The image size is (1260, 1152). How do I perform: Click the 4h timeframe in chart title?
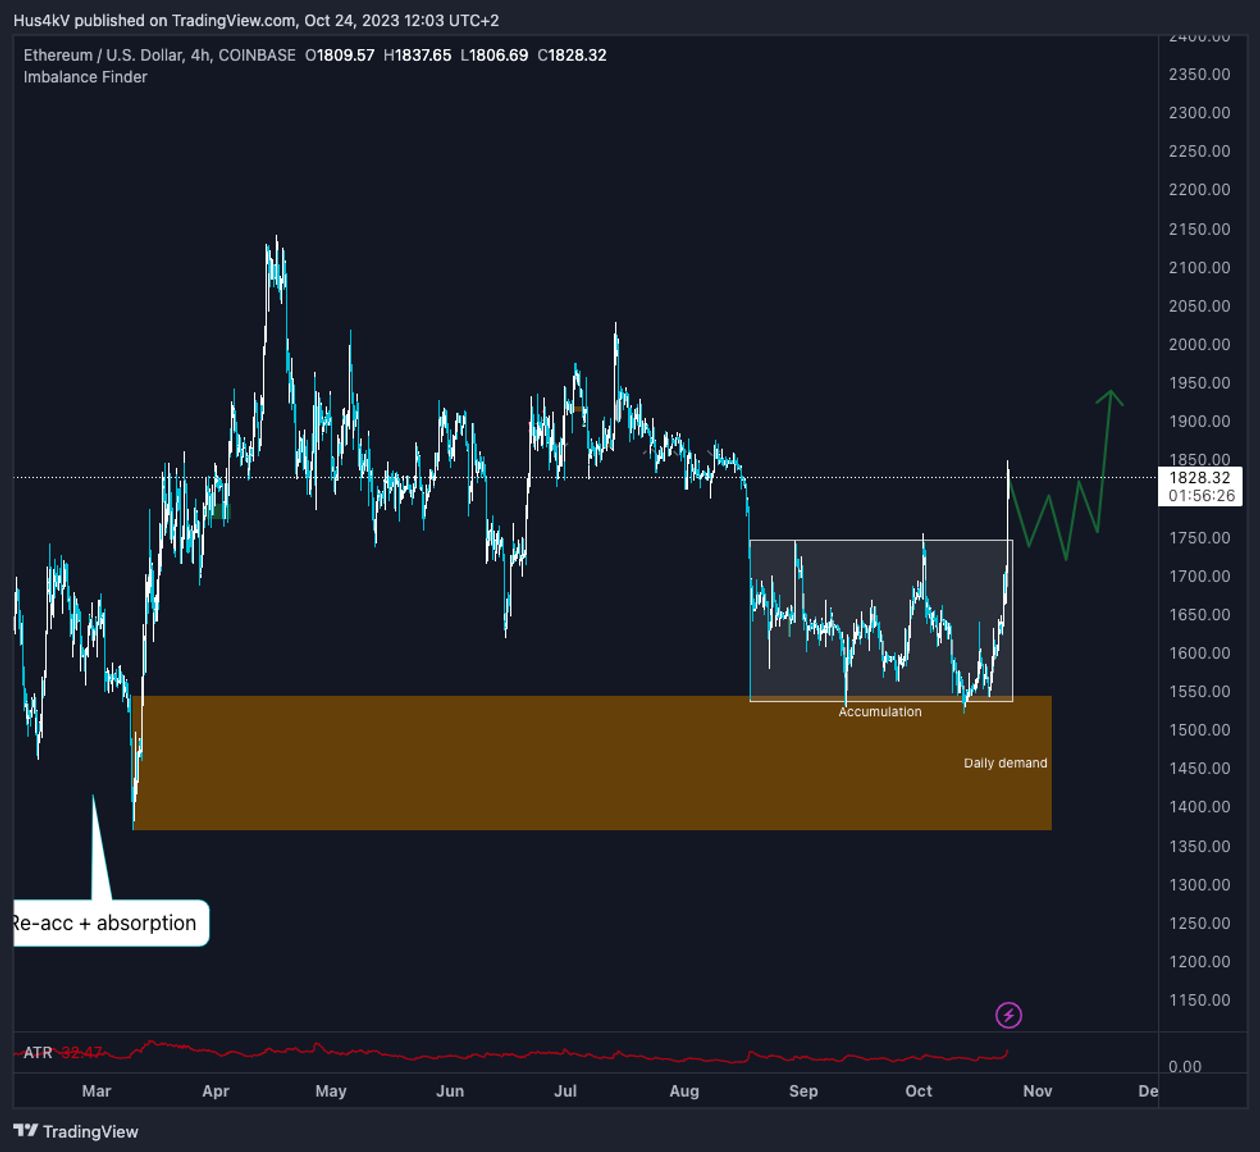point(200,55)
